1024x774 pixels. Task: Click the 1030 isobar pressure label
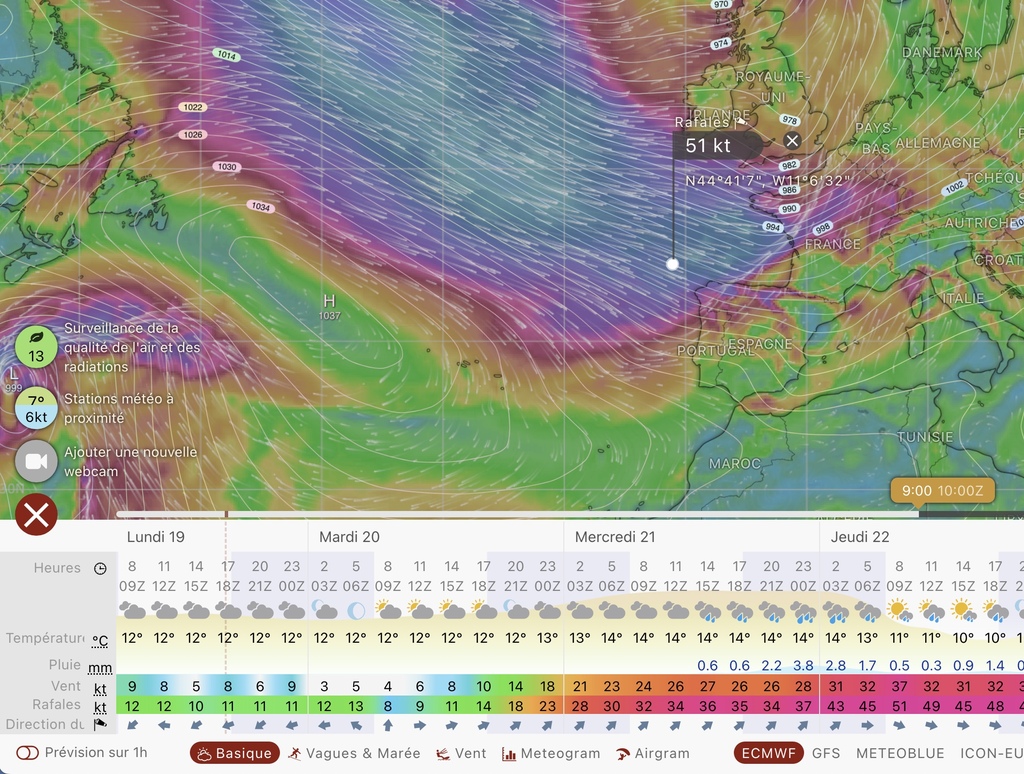click(227, 167)
